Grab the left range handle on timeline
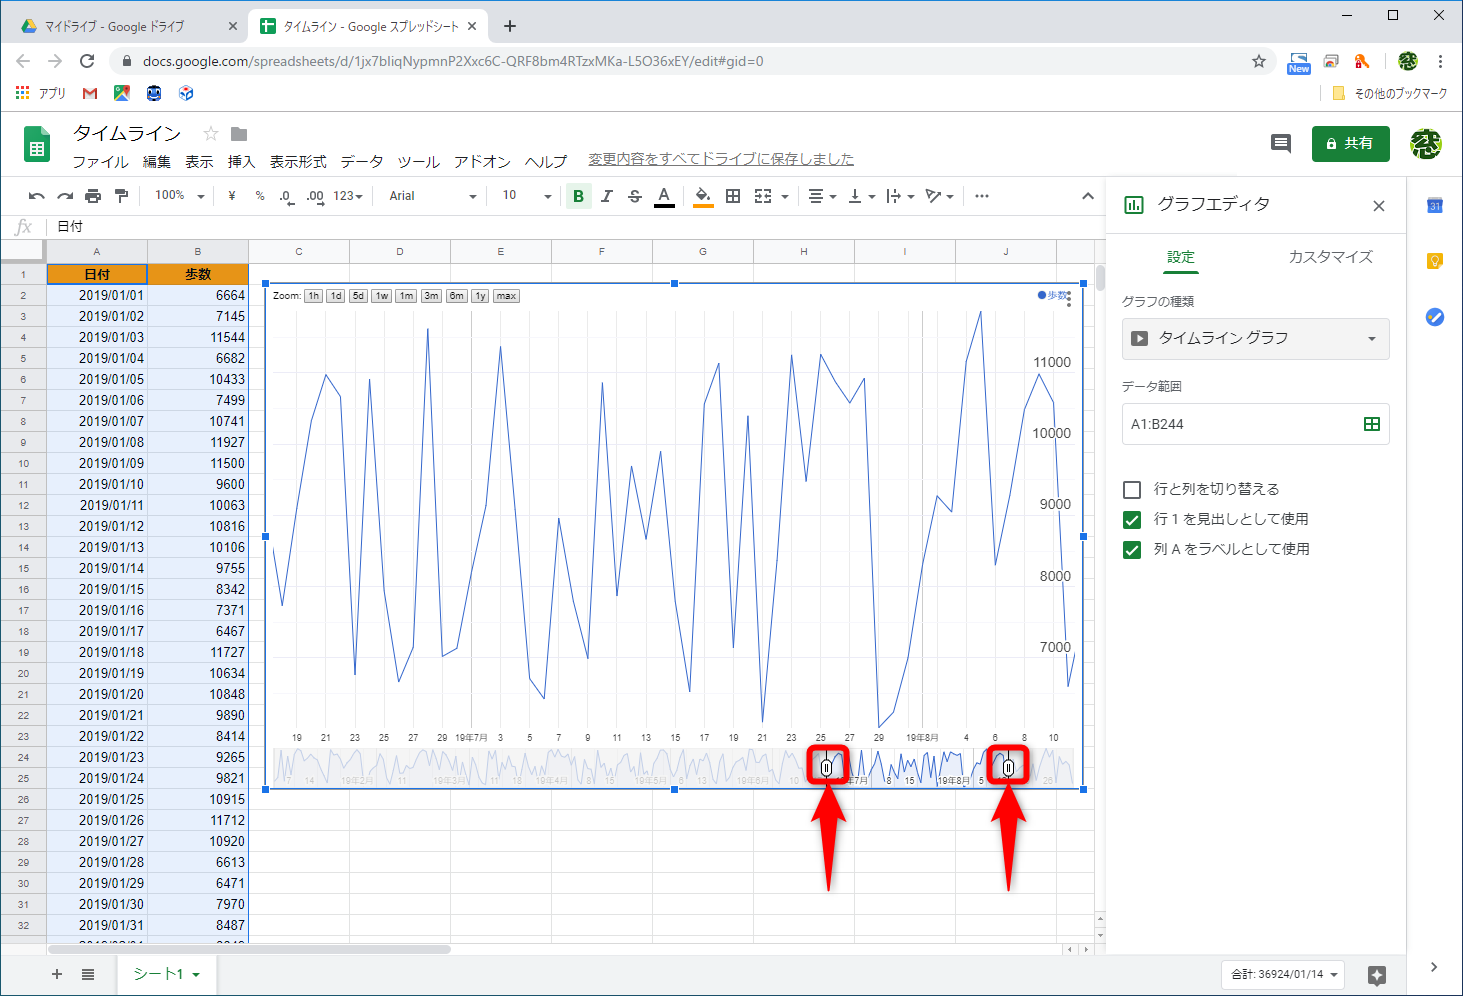The height and width of the screenshot is (996, 1463). pos(827,767)
